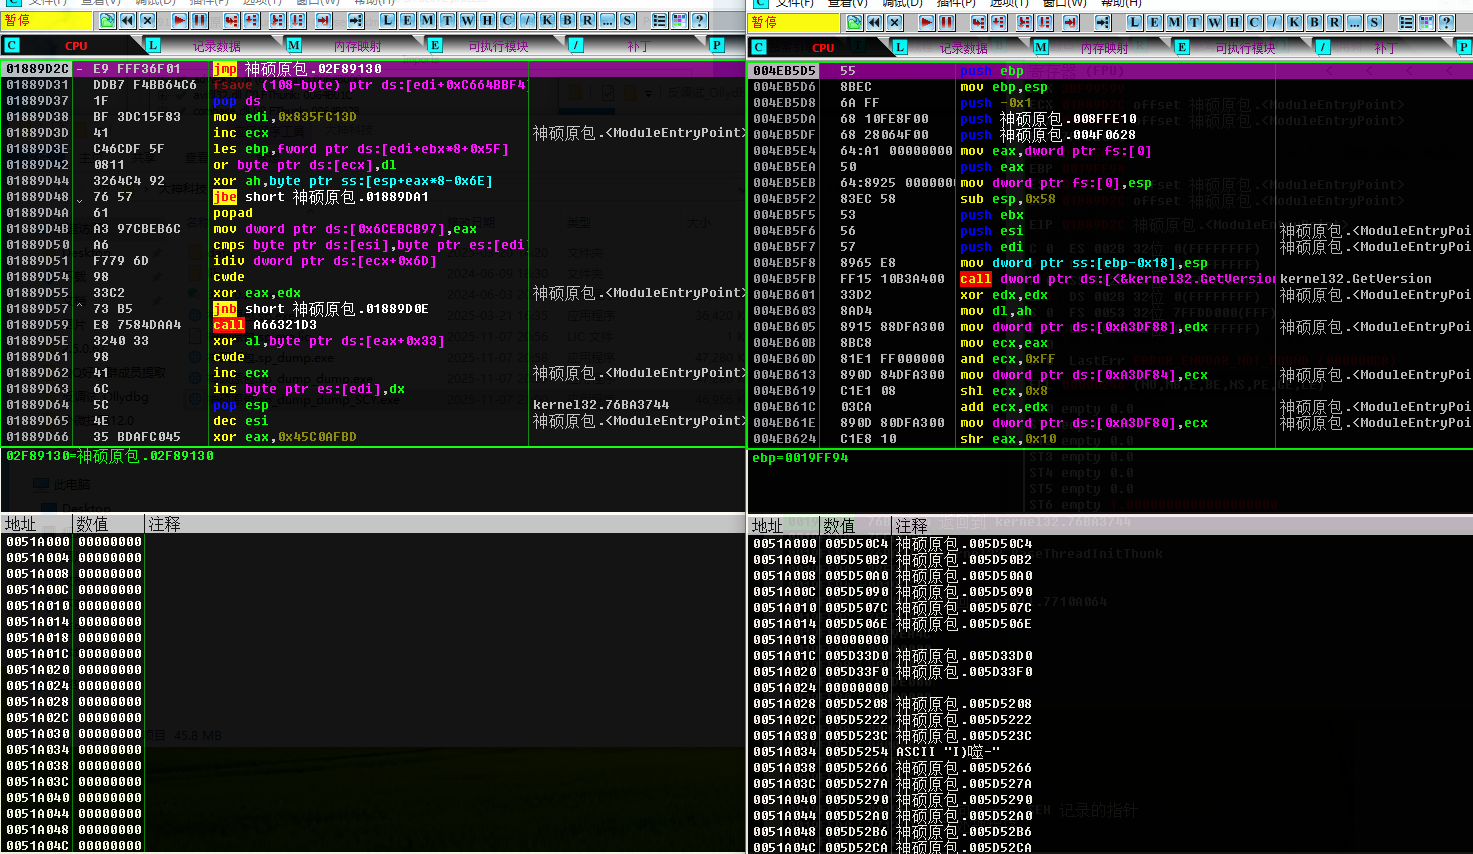
Task: Click Restart program icon in left toolbar
Action: point(127,20)
